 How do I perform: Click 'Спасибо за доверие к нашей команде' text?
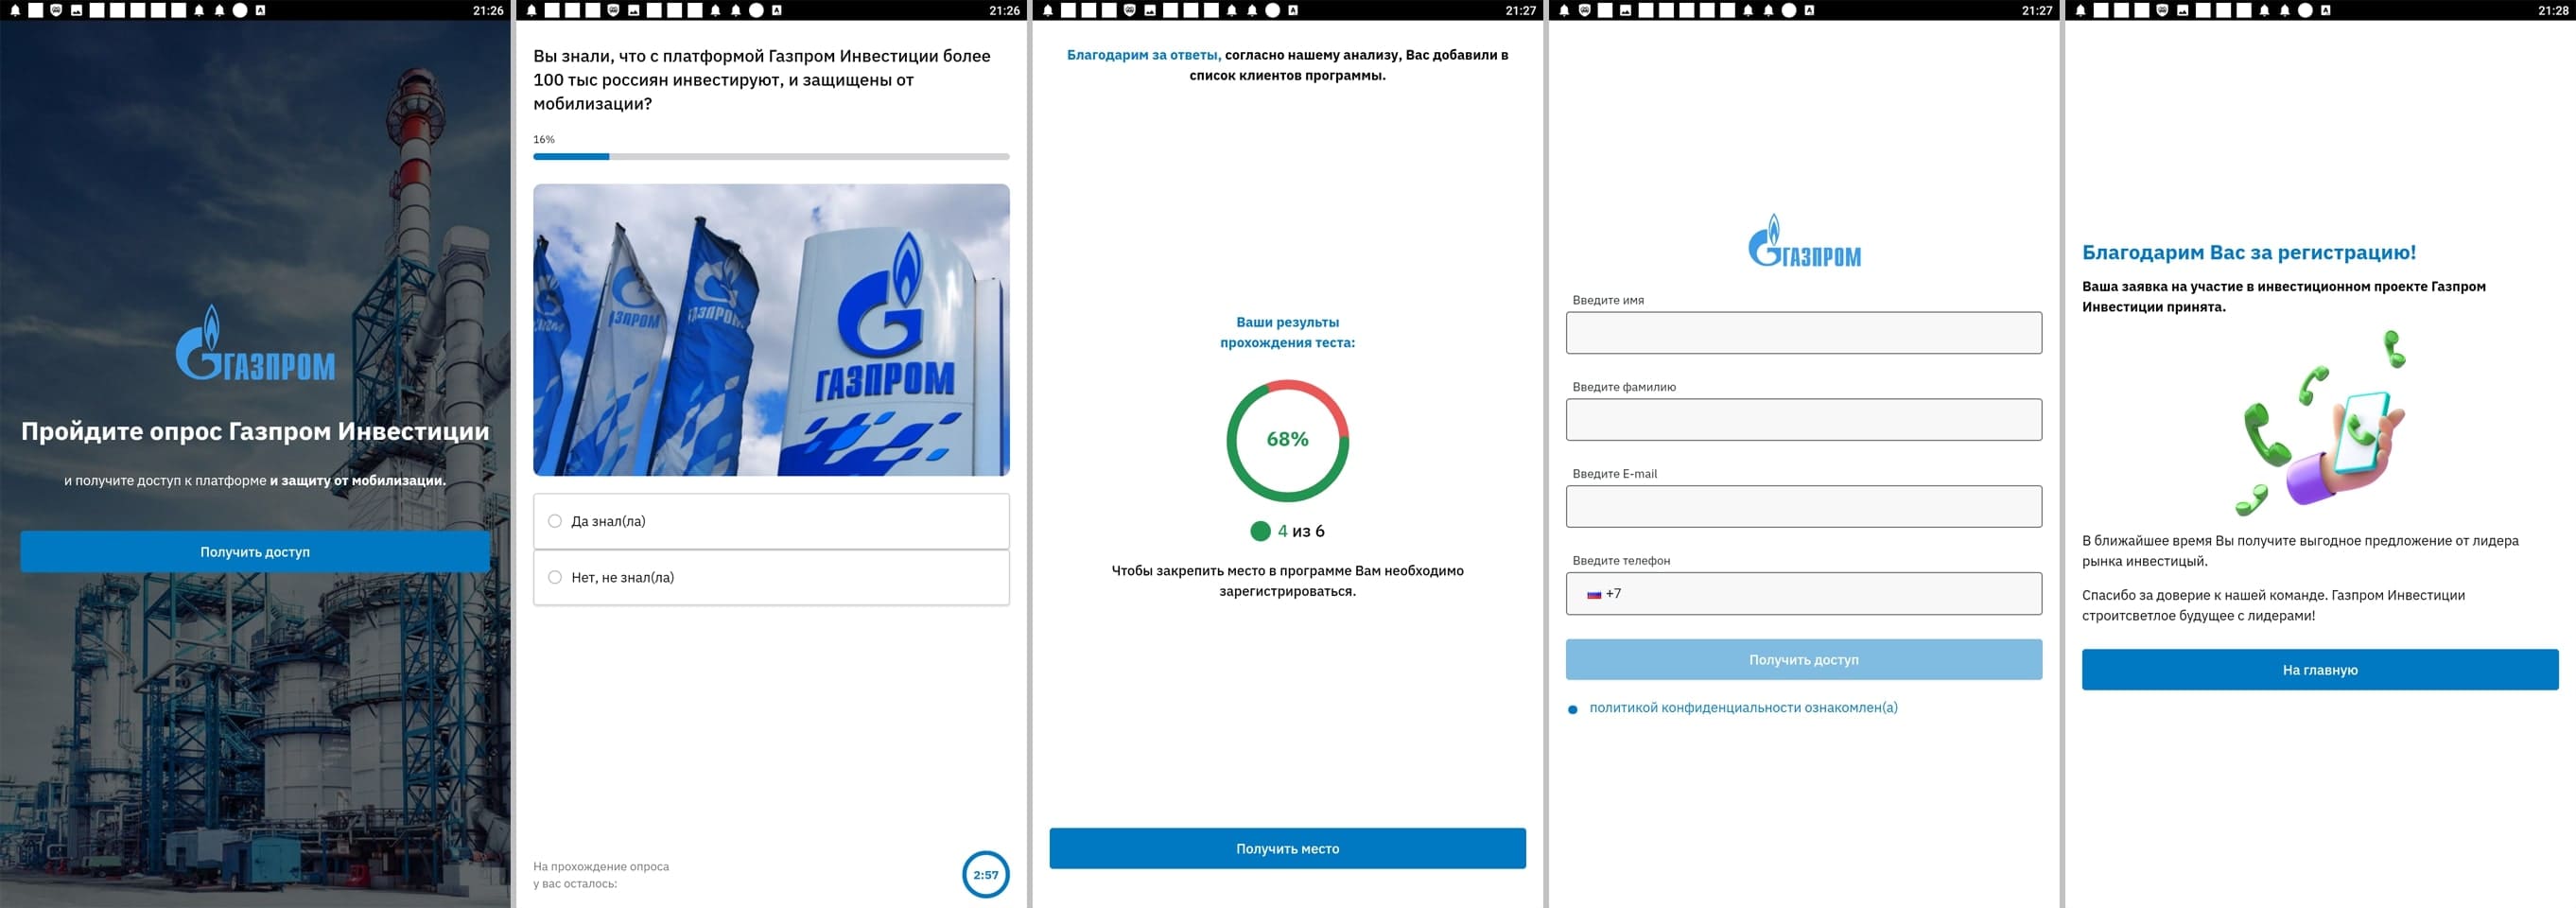(x=2273, y=605)
